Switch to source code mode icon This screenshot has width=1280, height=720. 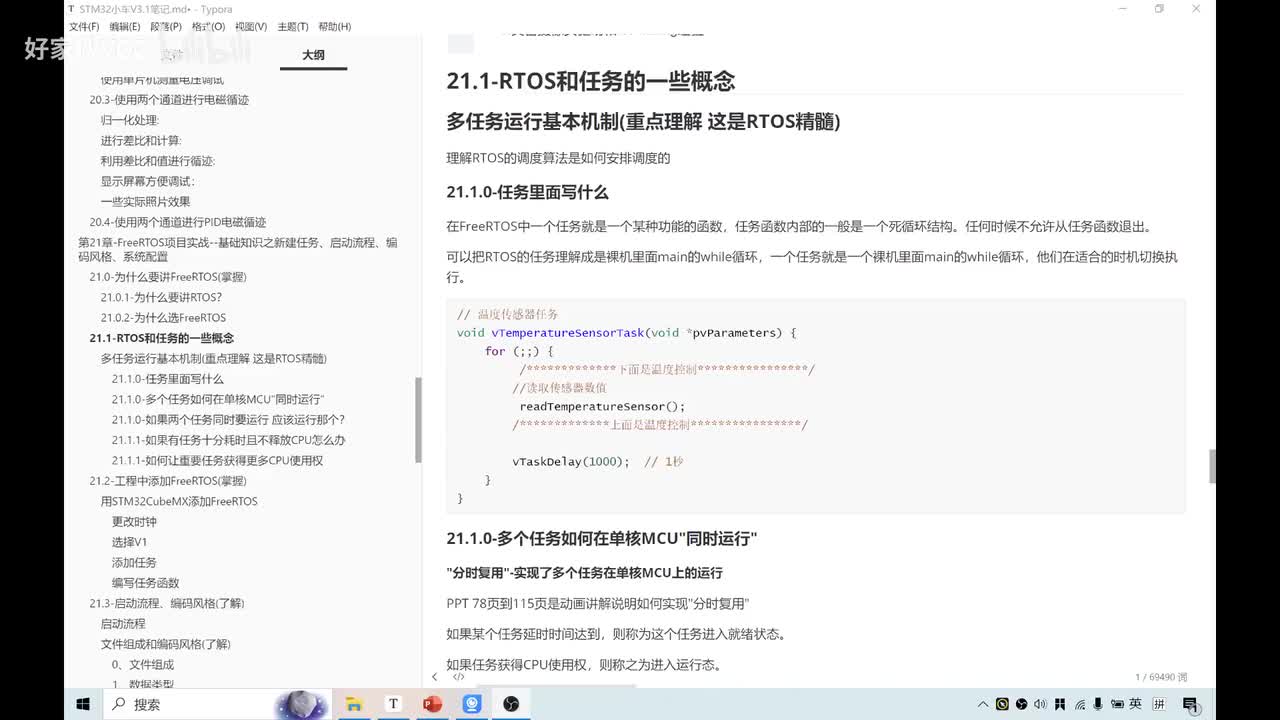pyautogui.click(x=458, y=677)
